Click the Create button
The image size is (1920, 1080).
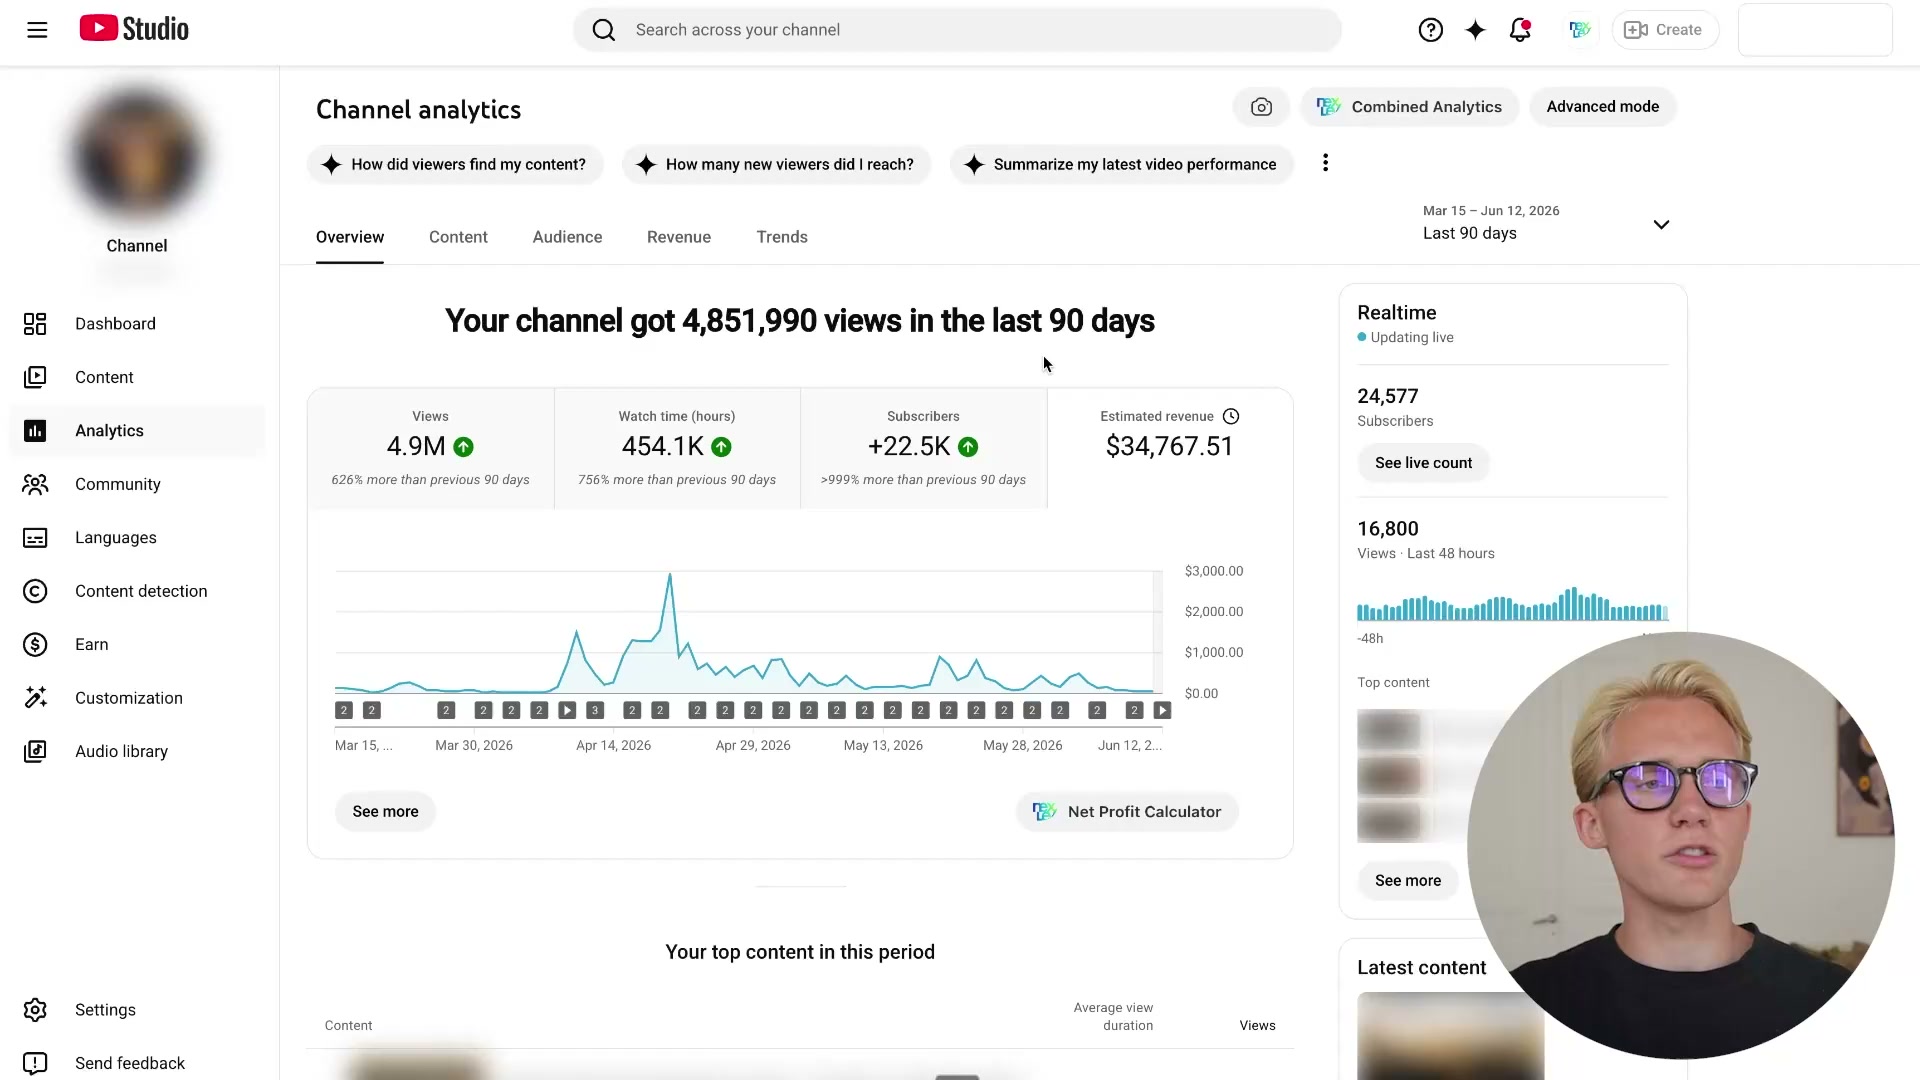coord(1664,30)
